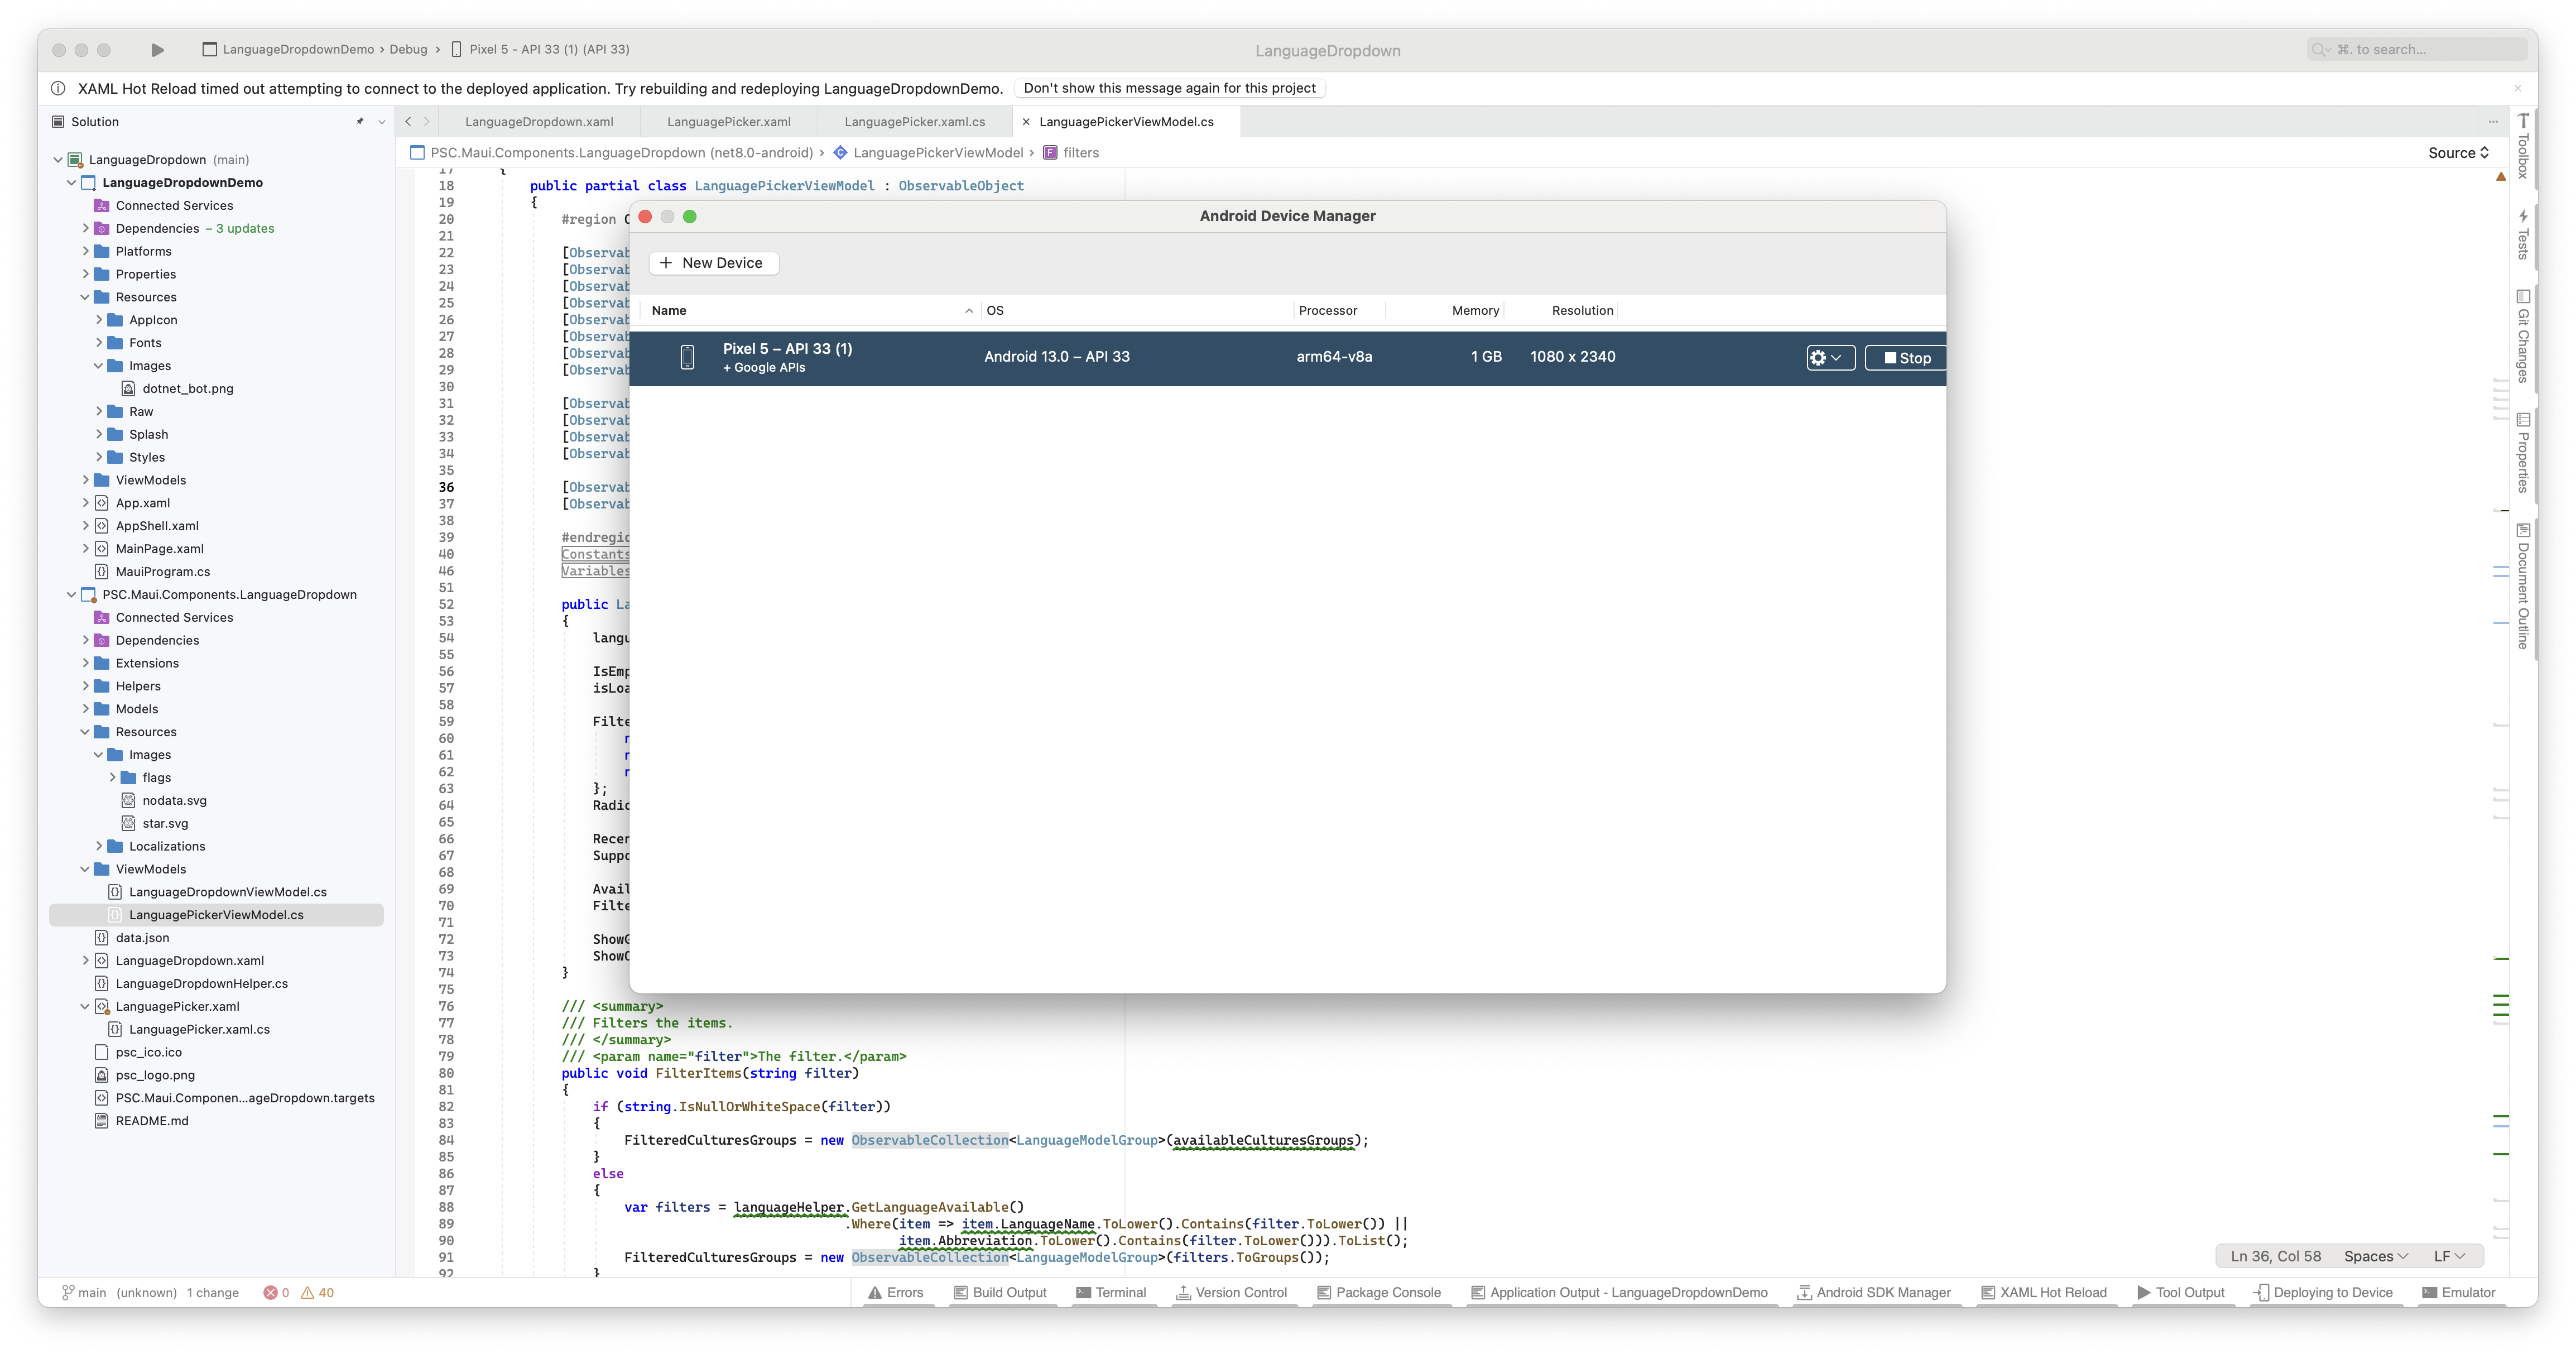Close the LanguagePickerViewModel.cs tab
The width and height of the screenshot is (2576, 1354).
click(x=1026, y=122)
